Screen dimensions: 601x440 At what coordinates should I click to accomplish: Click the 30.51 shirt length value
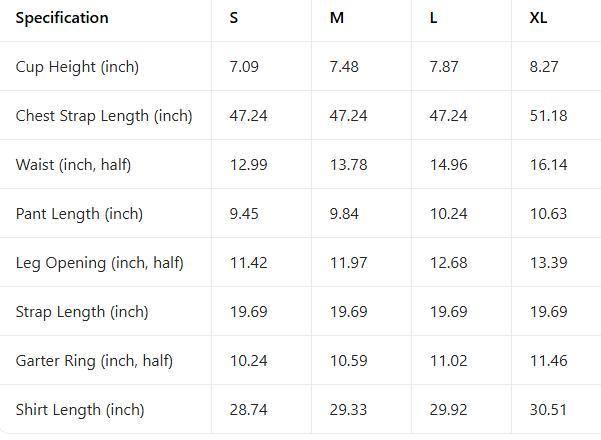(x=548, y=410)
